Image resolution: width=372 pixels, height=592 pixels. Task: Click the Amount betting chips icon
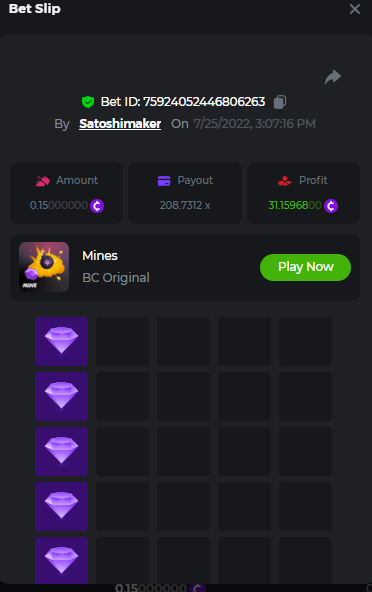point(43,181)
